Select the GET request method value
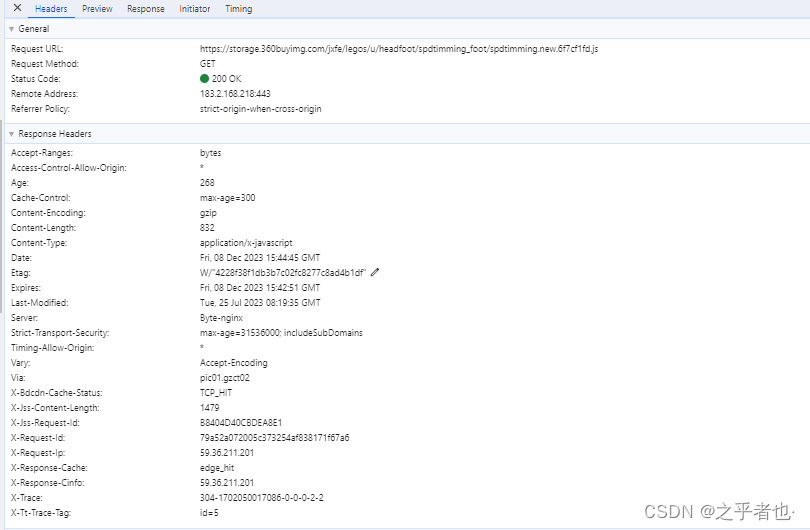 tap(208, 64)
